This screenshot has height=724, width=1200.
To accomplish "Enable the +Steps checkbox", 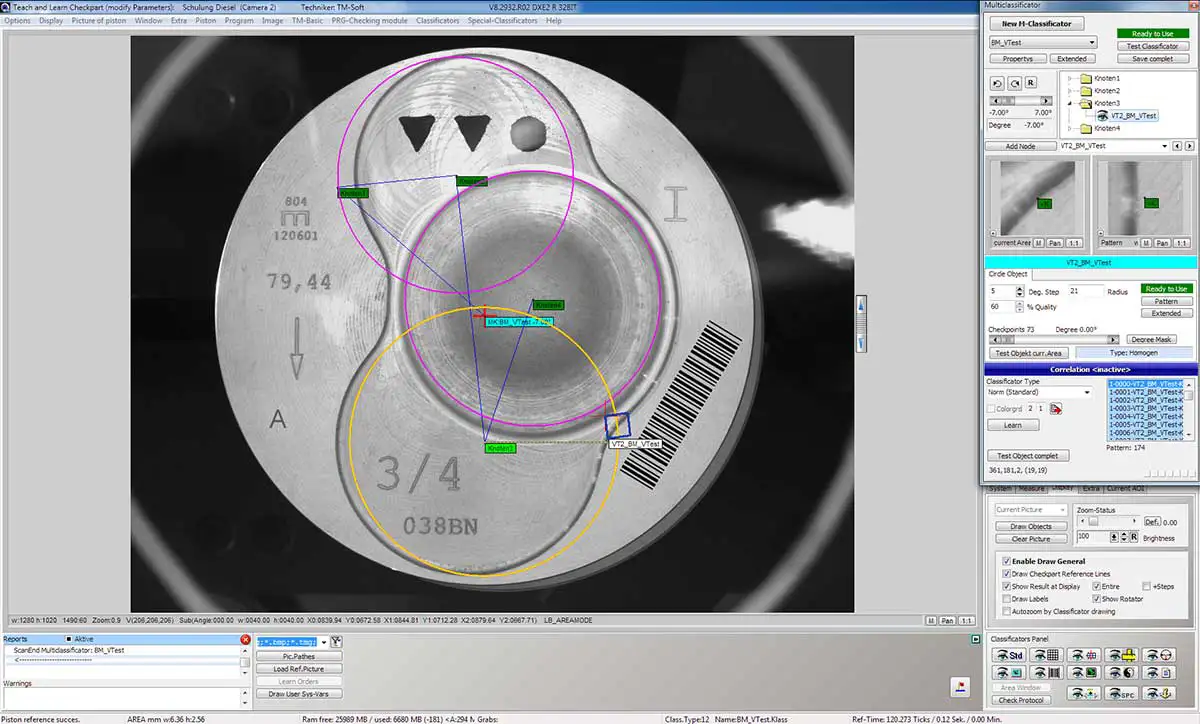I will coord(1146,587).
